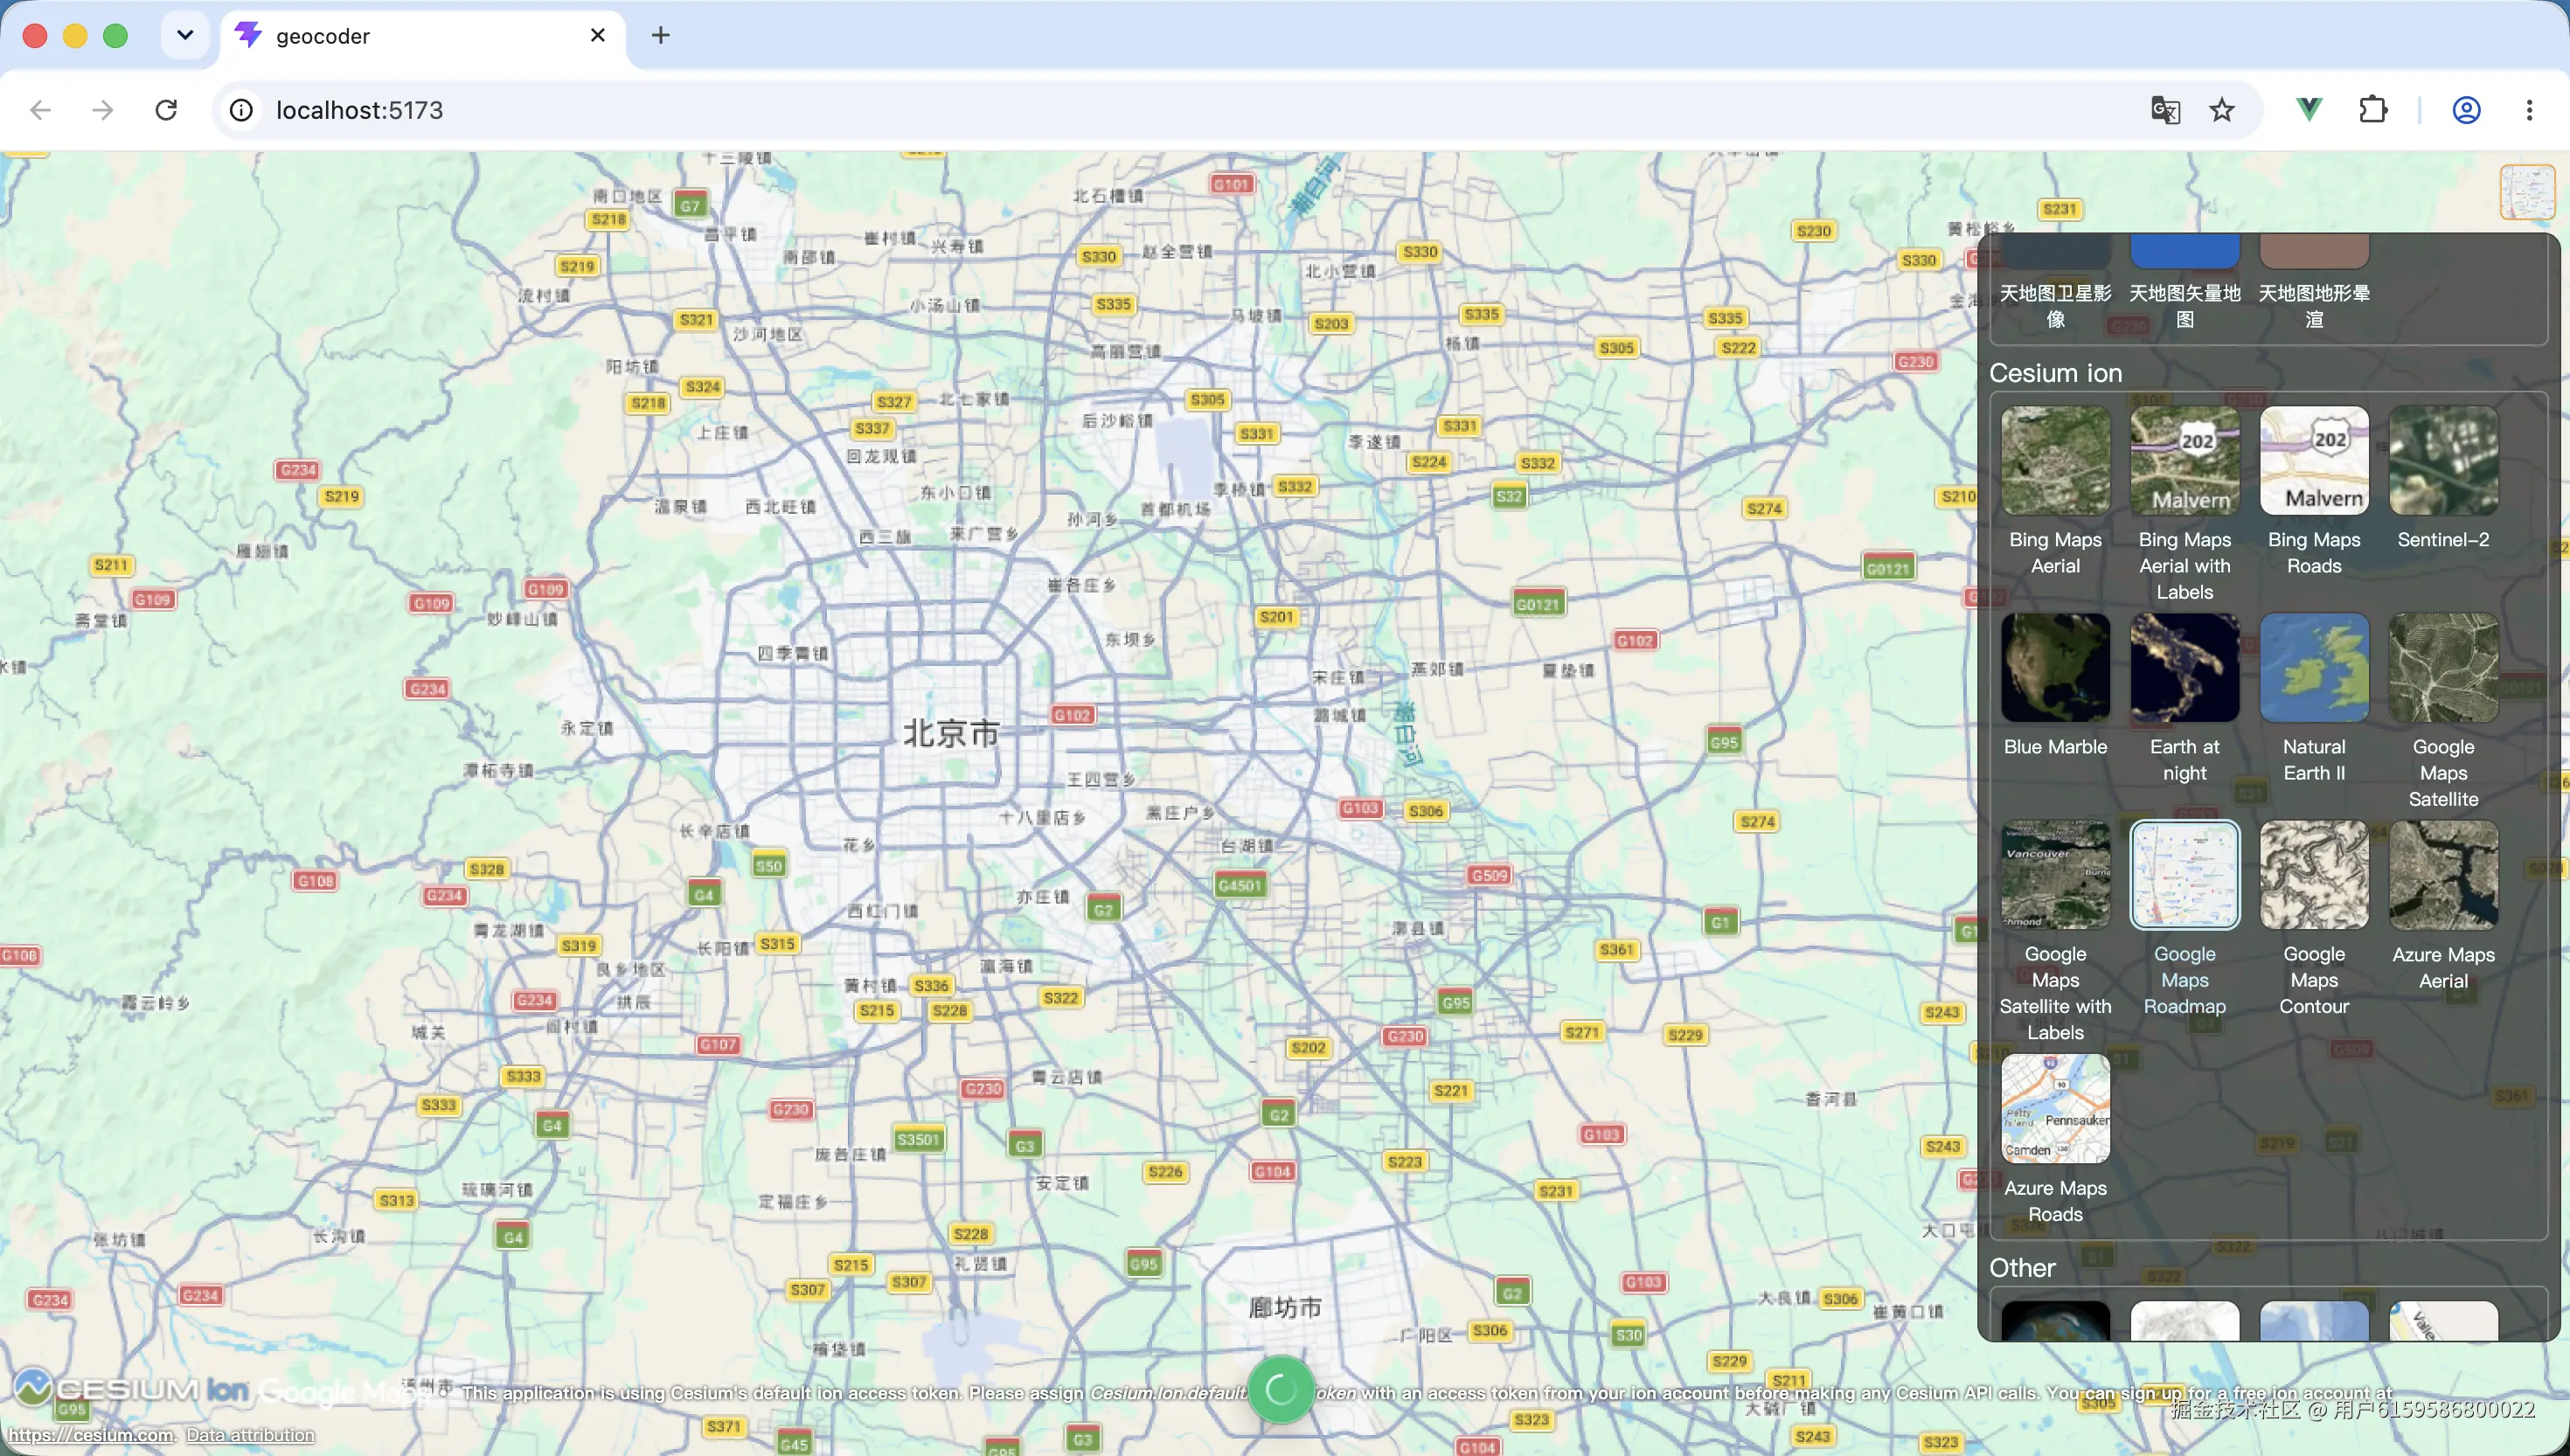Pick Azure Maps Roads imagery
The width and height of the screenshot is (2570, 1456).
click(x=2055, y=1140)
